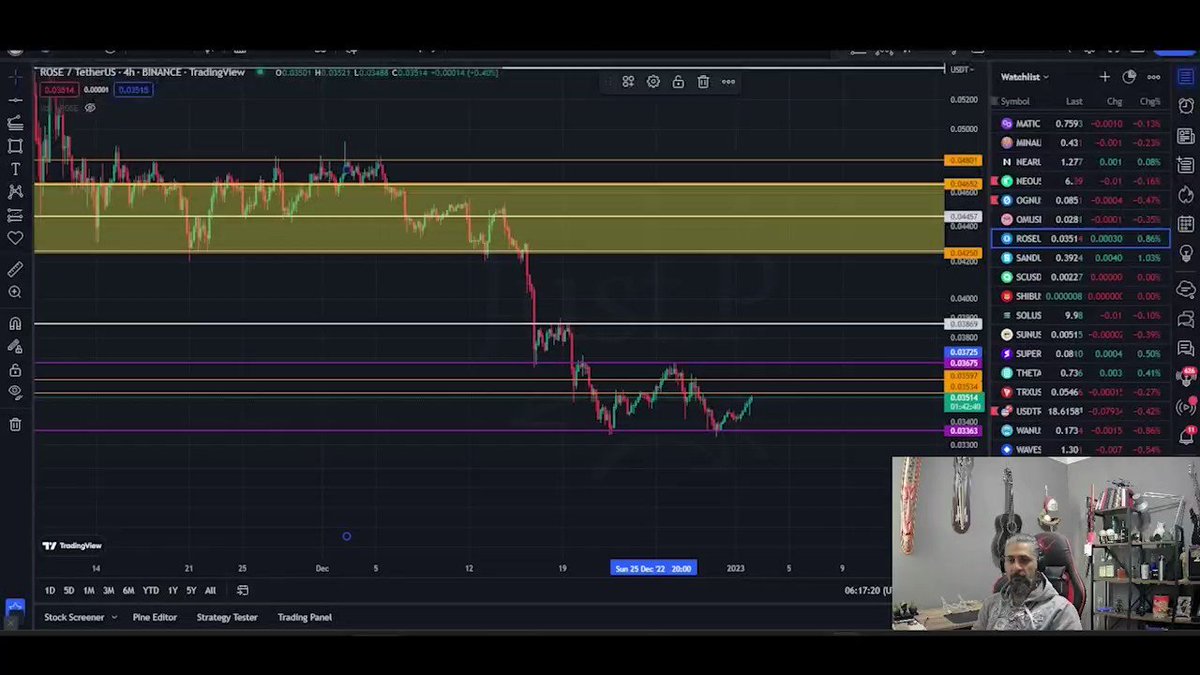Select the crosshair cursor tool
The height and width of the screenshot is (675, 1200).
click(x=15, y=77)
